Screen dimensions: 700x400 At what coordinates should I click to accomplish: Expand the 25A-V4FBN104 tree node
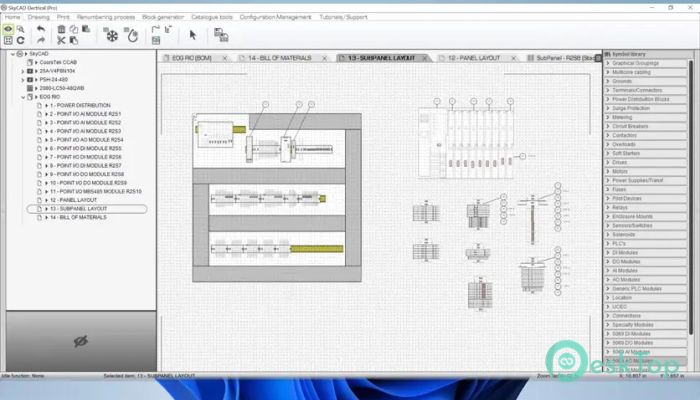[23, 71]
